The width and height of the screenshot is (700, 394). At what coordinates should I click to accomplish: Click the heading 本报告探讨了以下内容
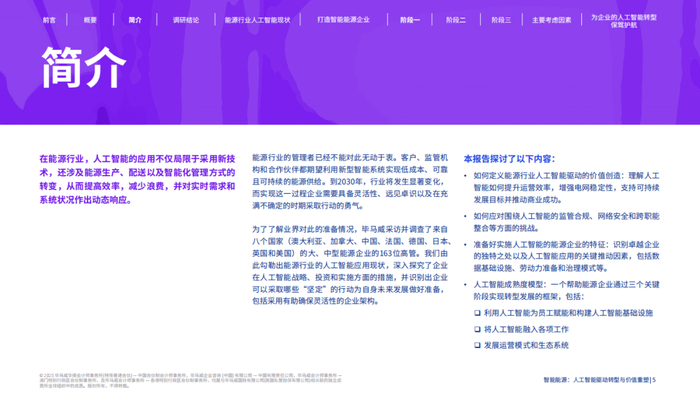509,159
